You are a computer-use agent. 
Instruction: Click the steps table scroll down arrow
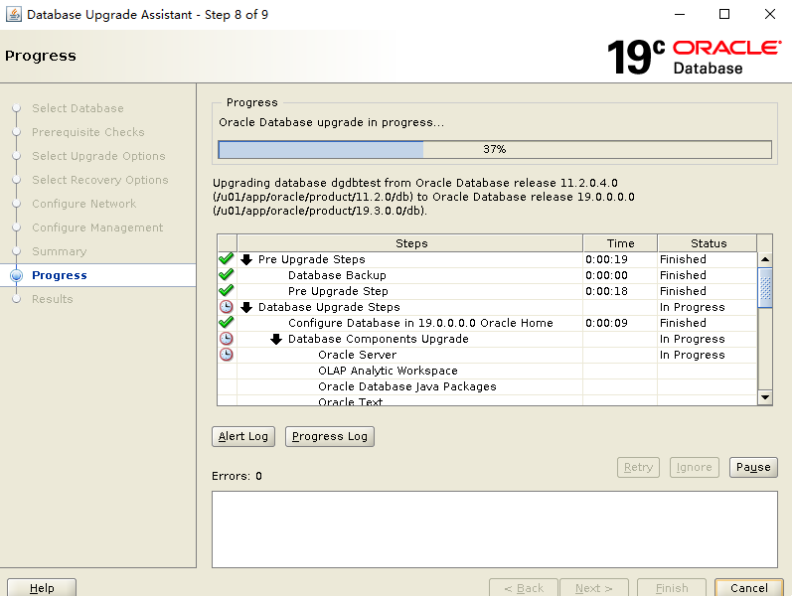(765, 398)
